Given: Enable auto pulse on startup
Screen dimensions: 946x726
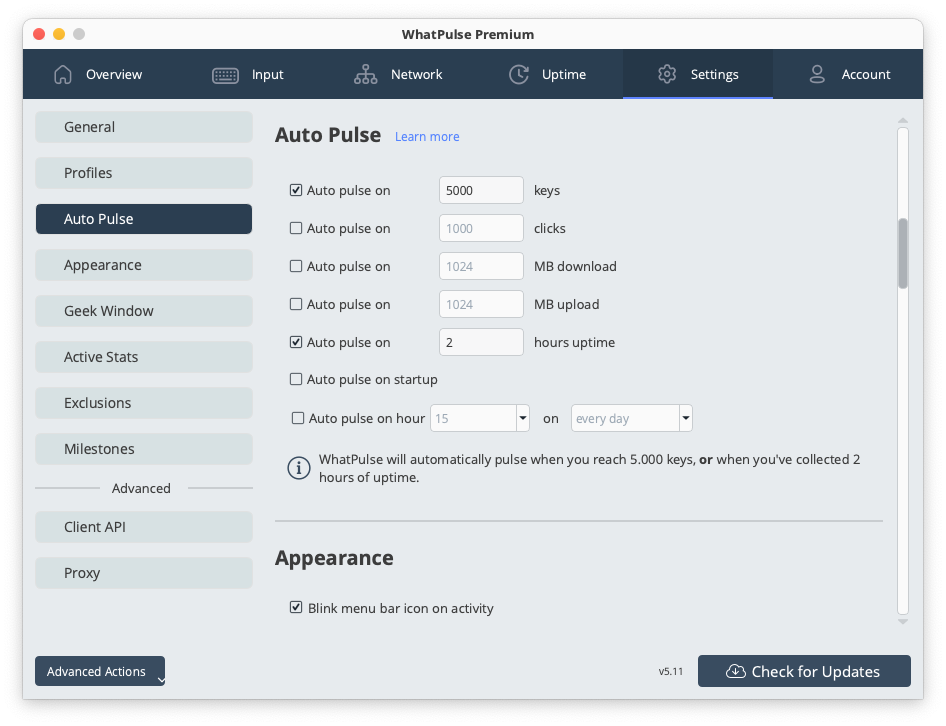Looking at the screenshot, I should click(x=295, y=379).
